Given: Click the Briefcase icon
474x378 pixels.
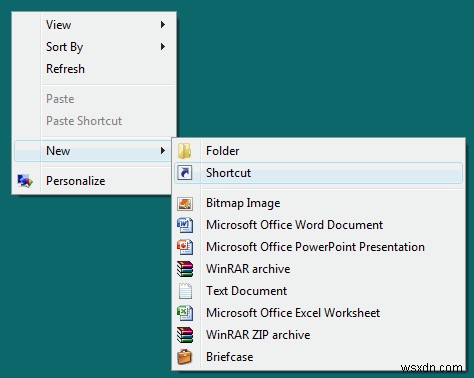Looking at the screenshot, I should (x=185, y=357).
